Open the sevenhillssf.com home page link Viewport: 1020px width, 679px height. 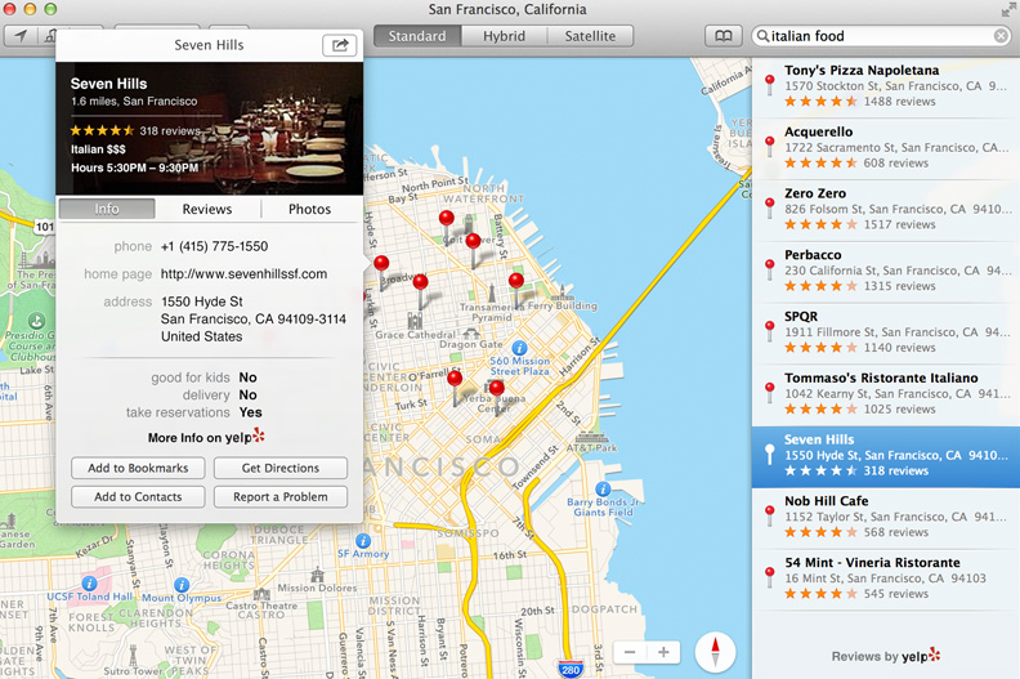coord(244,274)
